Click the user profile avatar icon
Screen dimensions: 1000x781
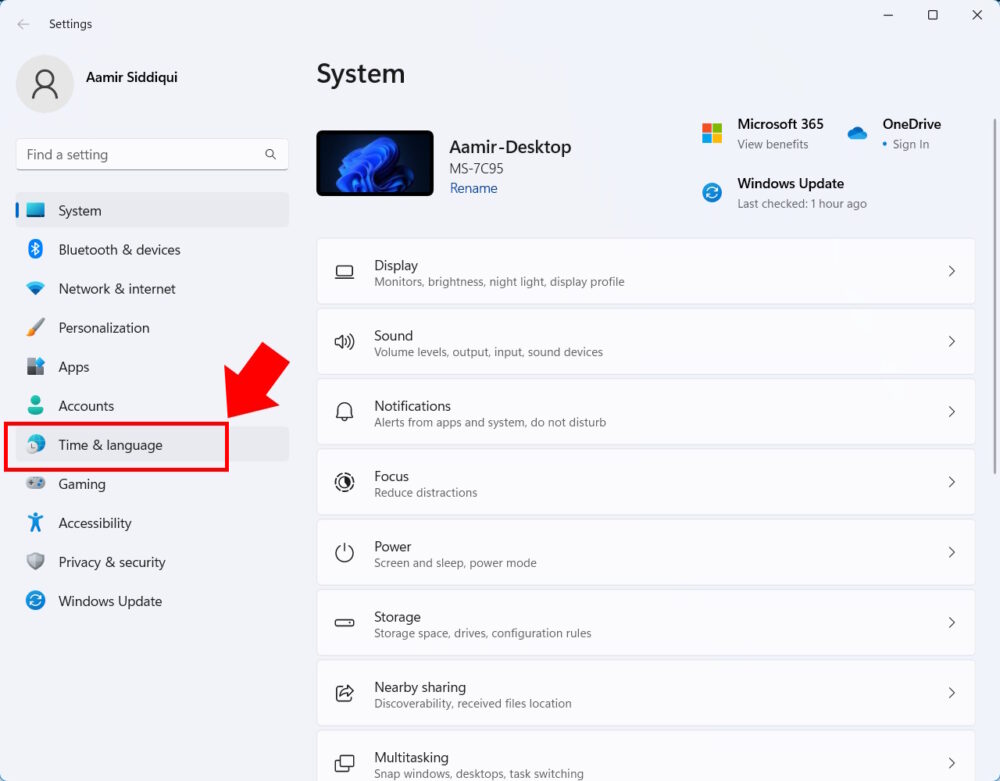point(45,84)
